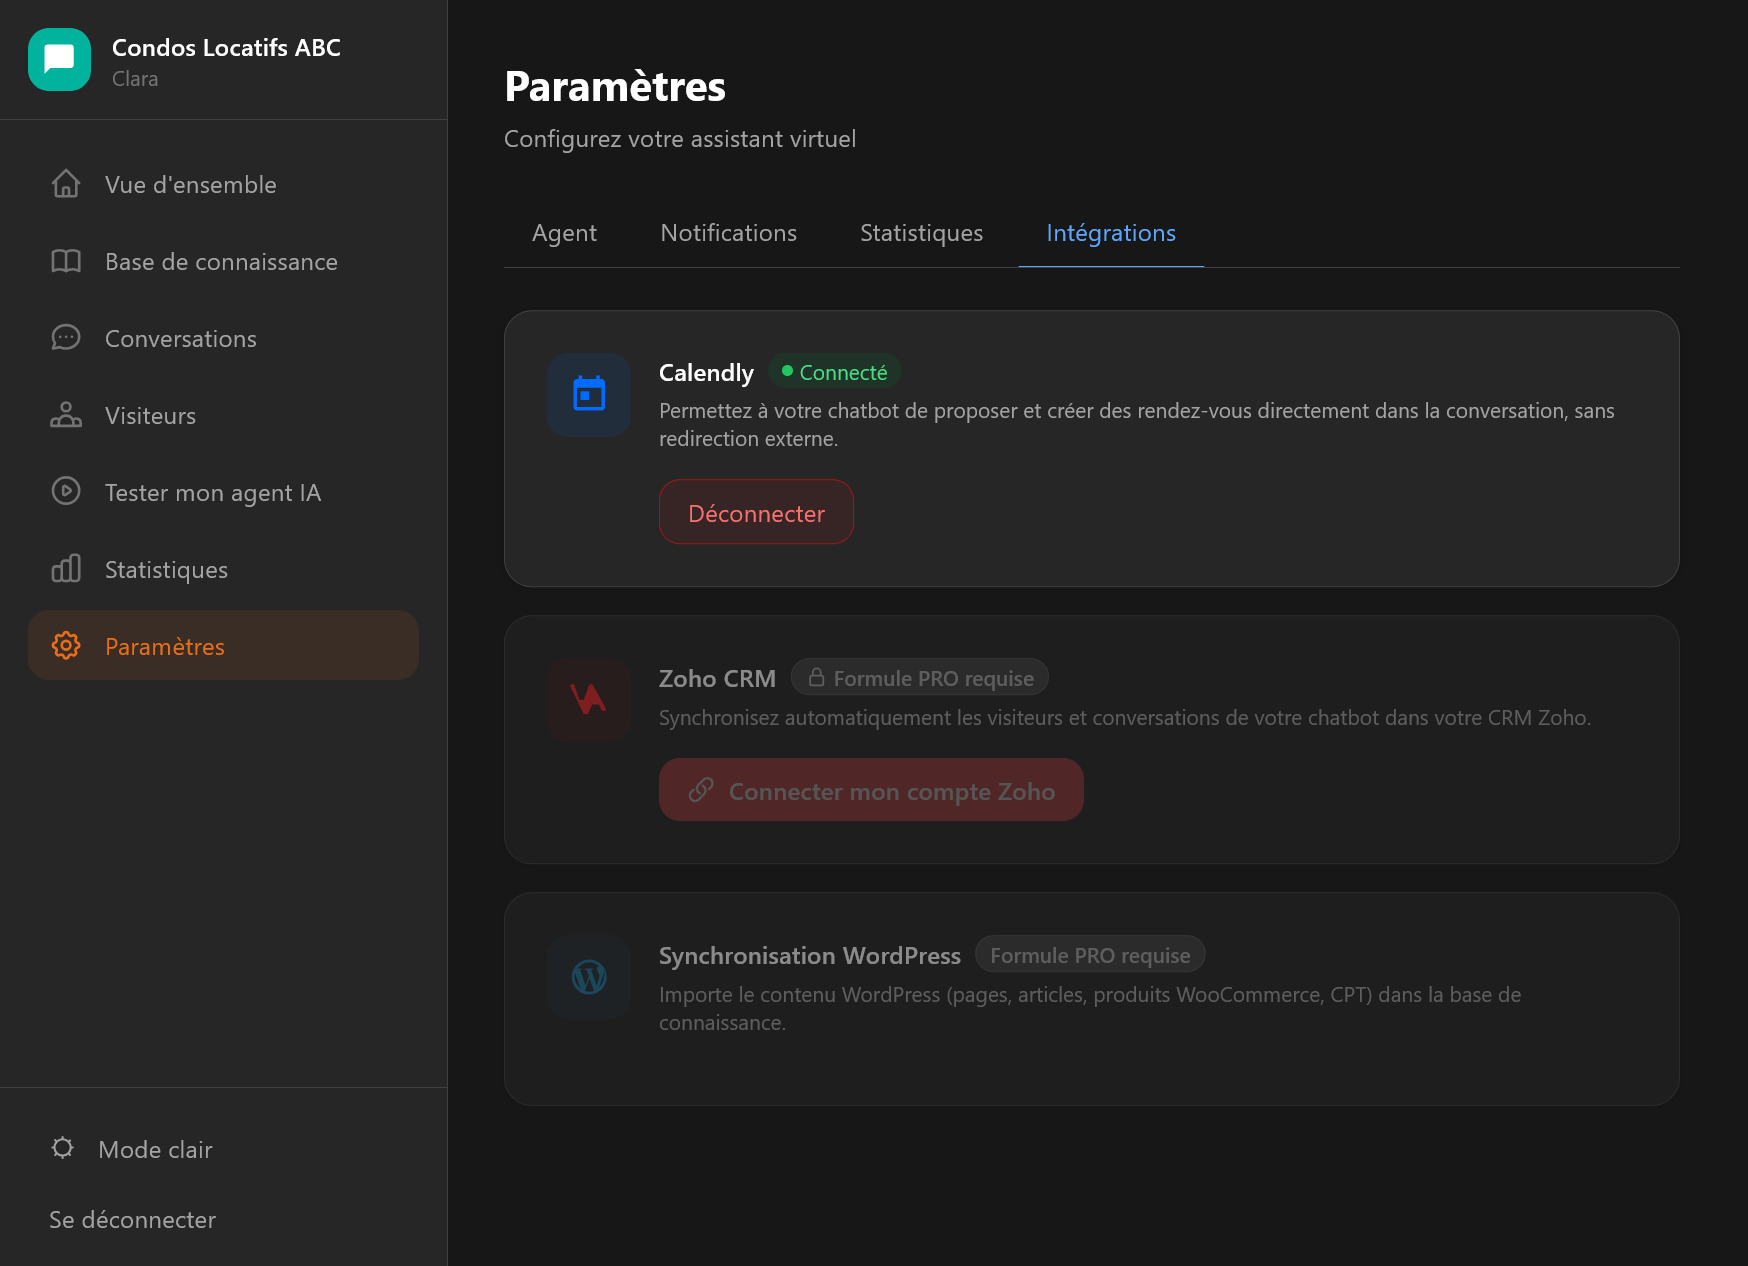Viewport: 1748px width, 1266px height.
Task: Click Se déconnecter to log out
Action: click(132, 1219)
